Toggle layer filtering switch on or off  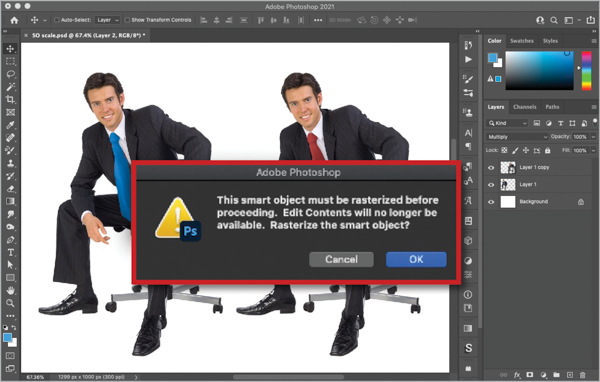[x=595, y=122]
